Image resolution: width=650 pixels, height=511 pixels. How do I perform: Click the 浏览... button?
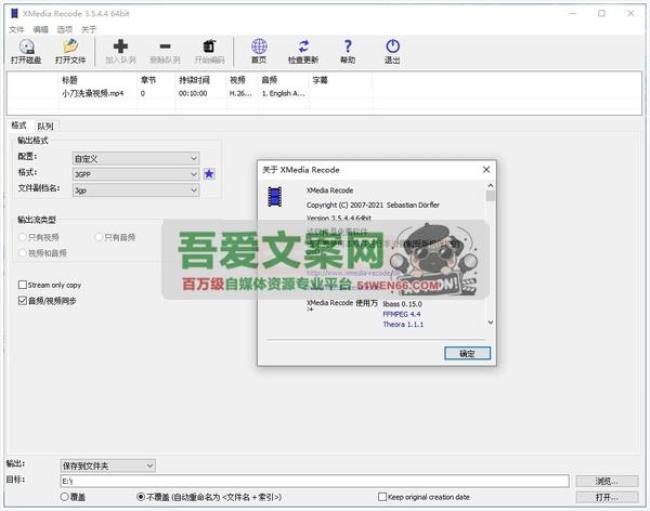[x=607, y=481]
